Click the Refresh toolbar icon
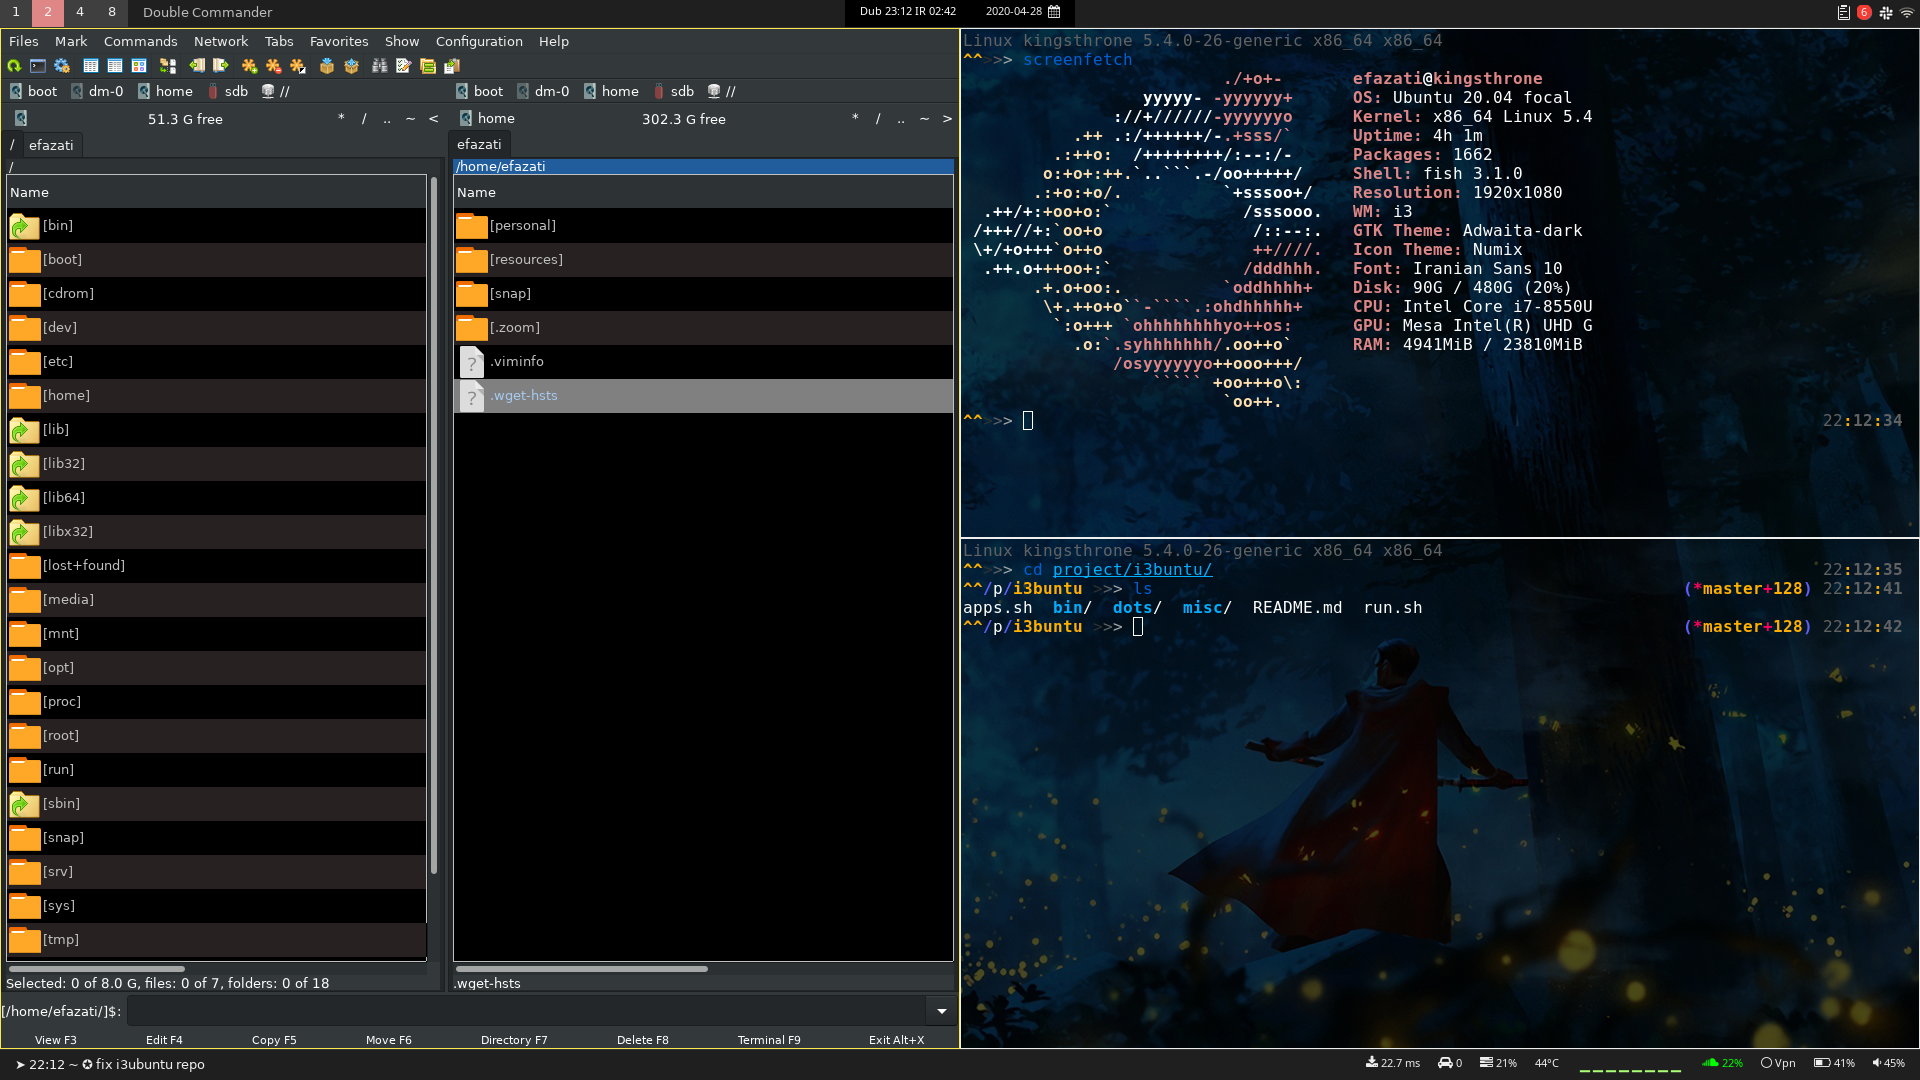This screenshot has height=1080, width=1920. [14, 66]
